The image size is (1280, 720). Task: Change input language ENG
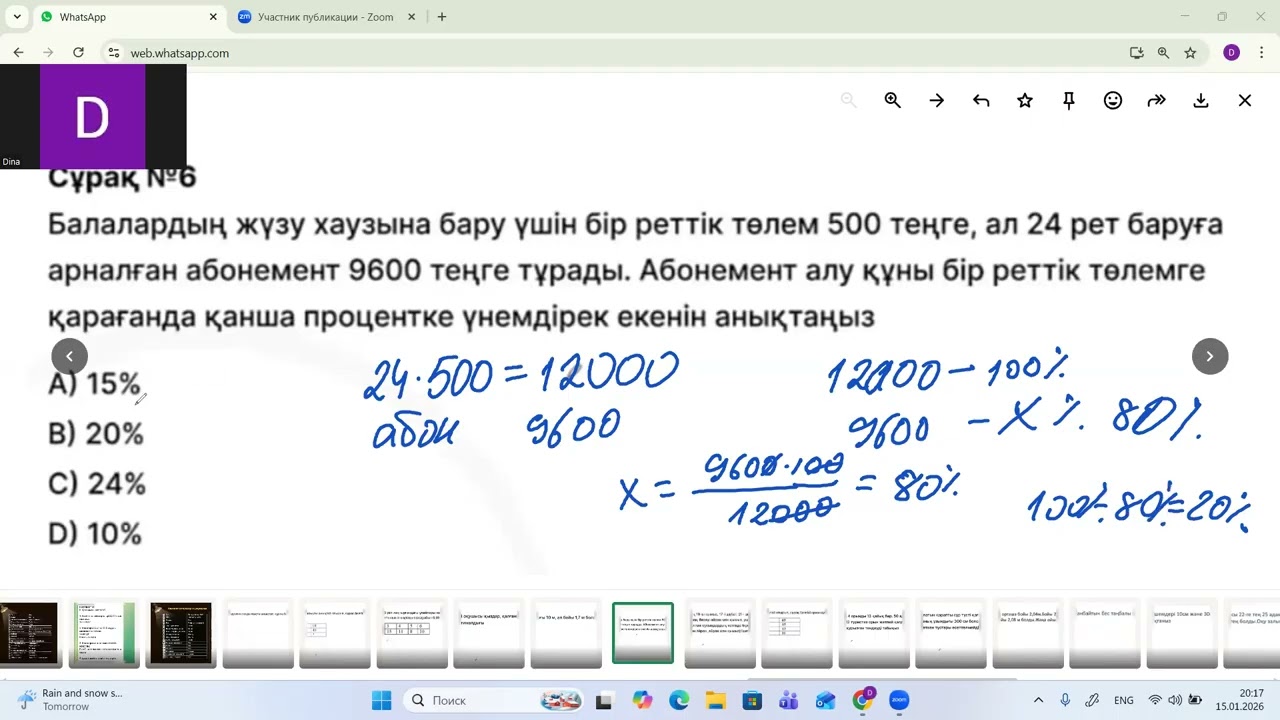pyautogui.click(x=1123, y=700)
